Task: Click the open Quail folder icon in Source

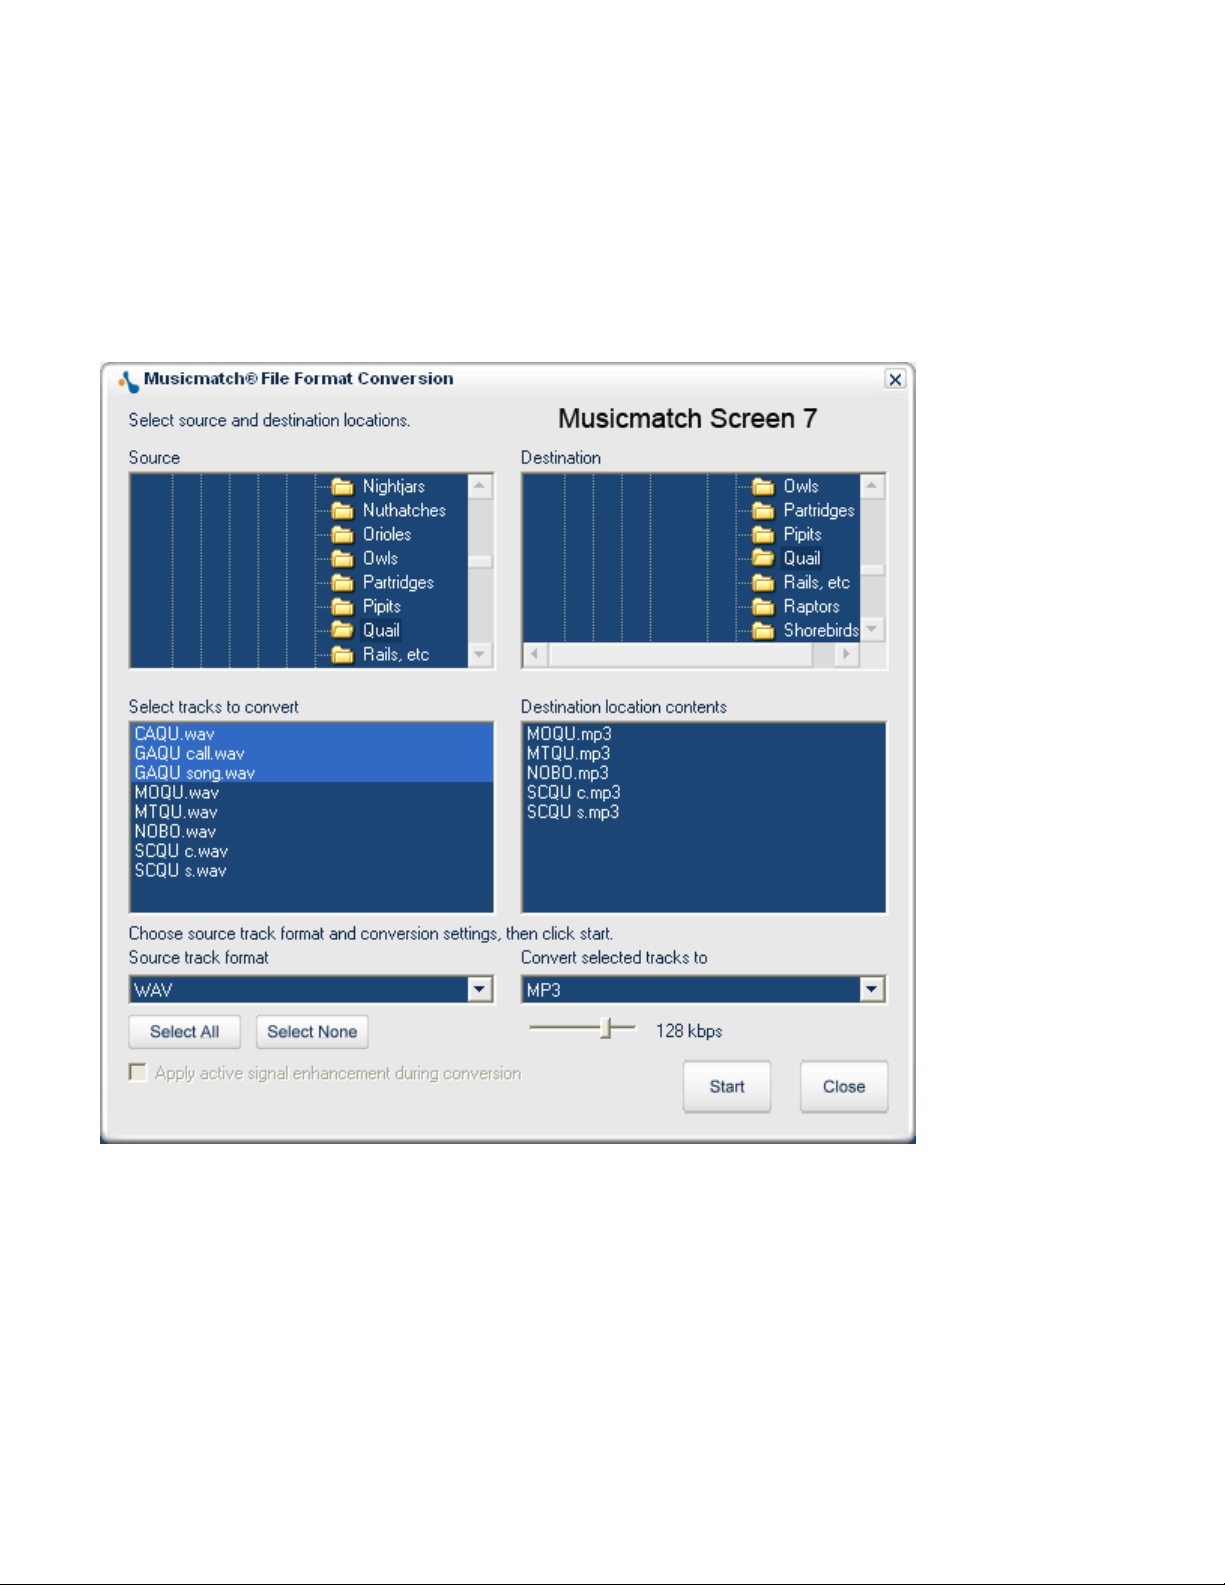Action: pos(343,631)
